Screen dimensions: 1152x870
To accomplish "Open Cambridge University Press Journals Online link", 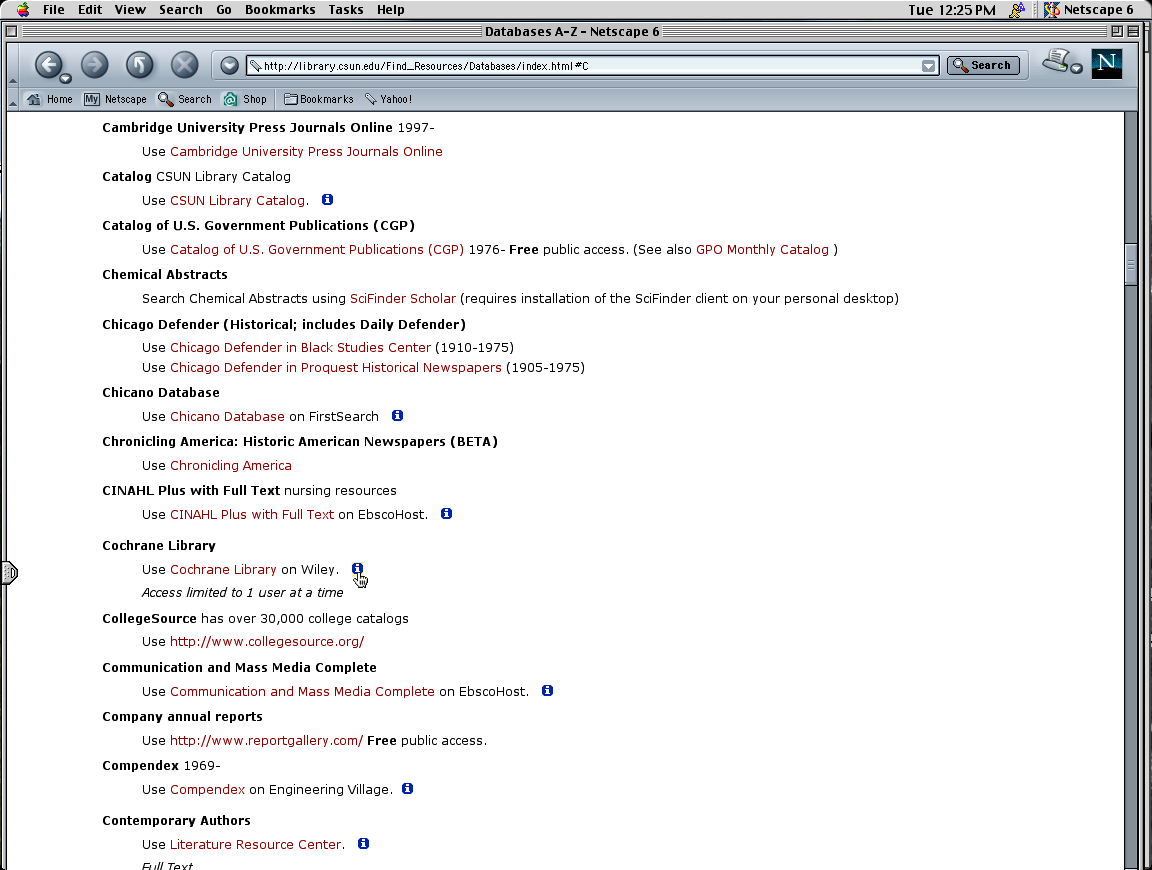I will [306, 151].
